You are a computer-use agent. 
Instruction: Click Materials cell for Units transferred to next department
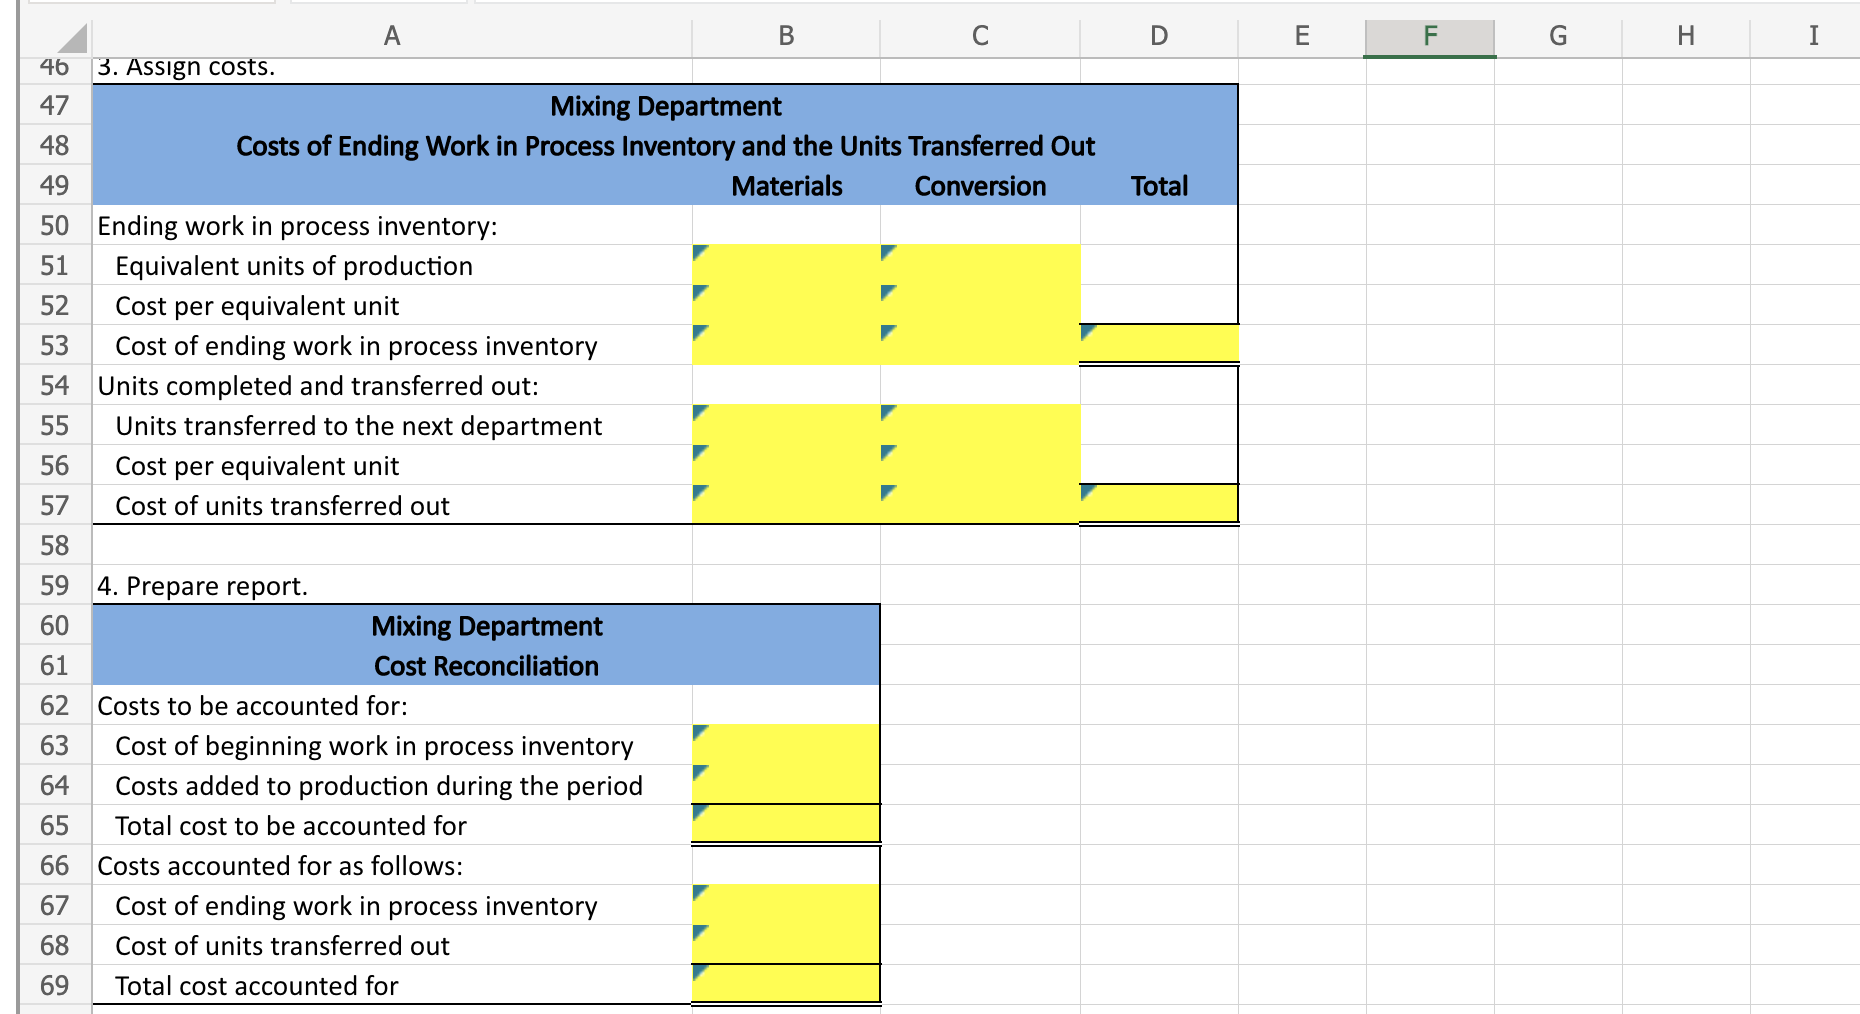coord(786,425)
